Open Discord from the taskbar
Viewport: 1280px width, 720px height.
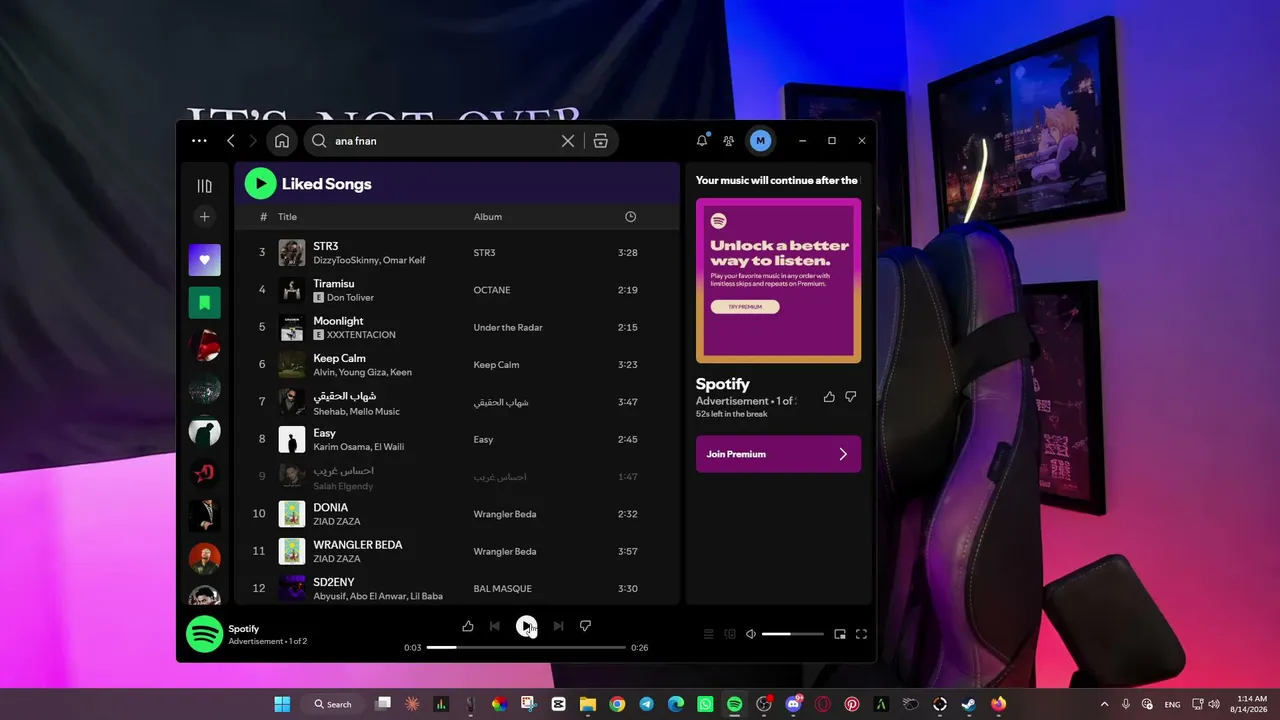pos(794,704)
